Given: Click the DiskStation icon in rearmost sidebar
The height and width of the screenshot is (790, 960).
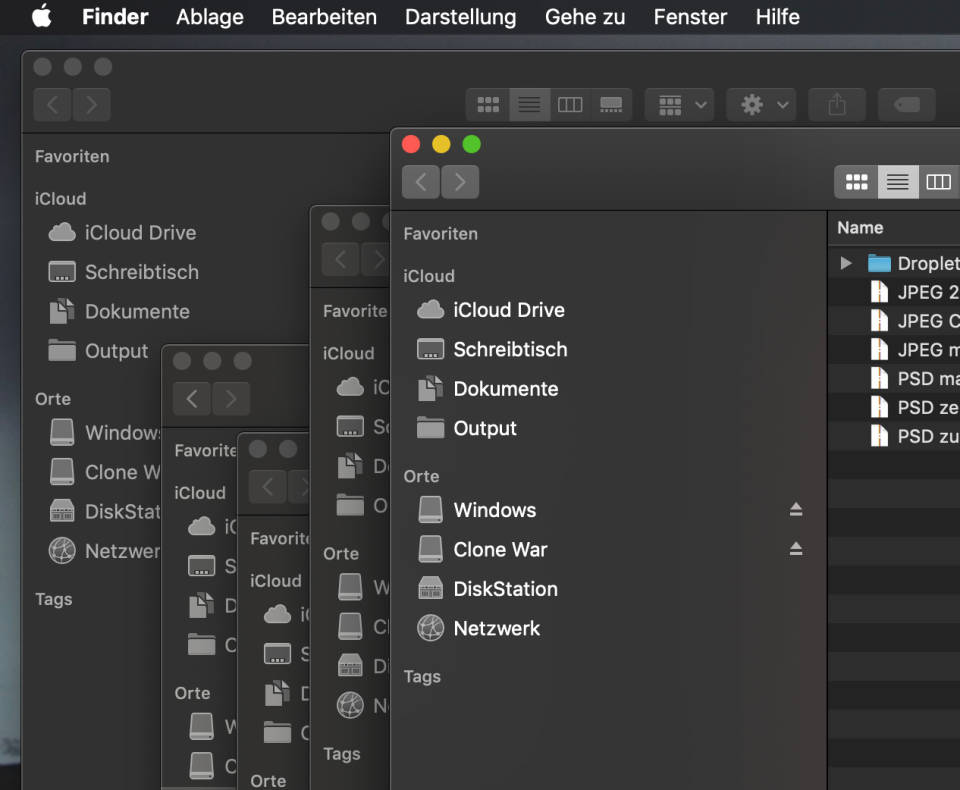Looking at the screenshot, I should [62, 511].
